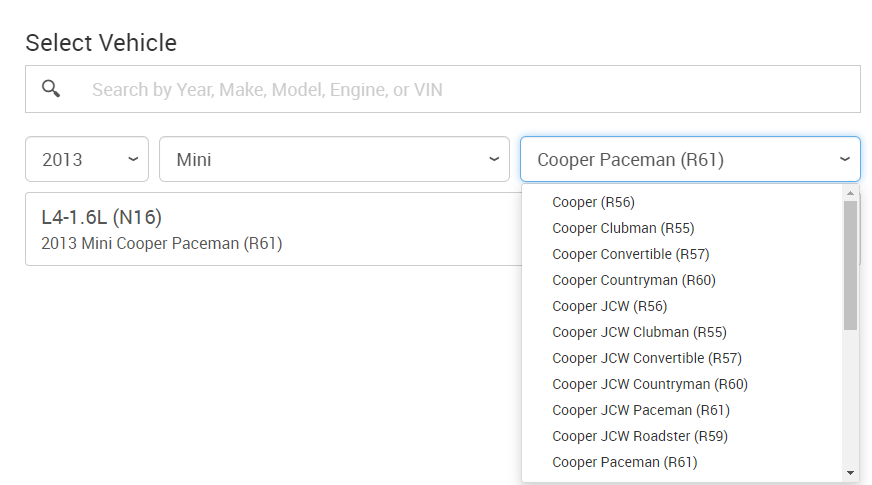The image size is (872, 485).
Task: Choose Cooper Clubman (R55) option
Action: pos(623,228)
